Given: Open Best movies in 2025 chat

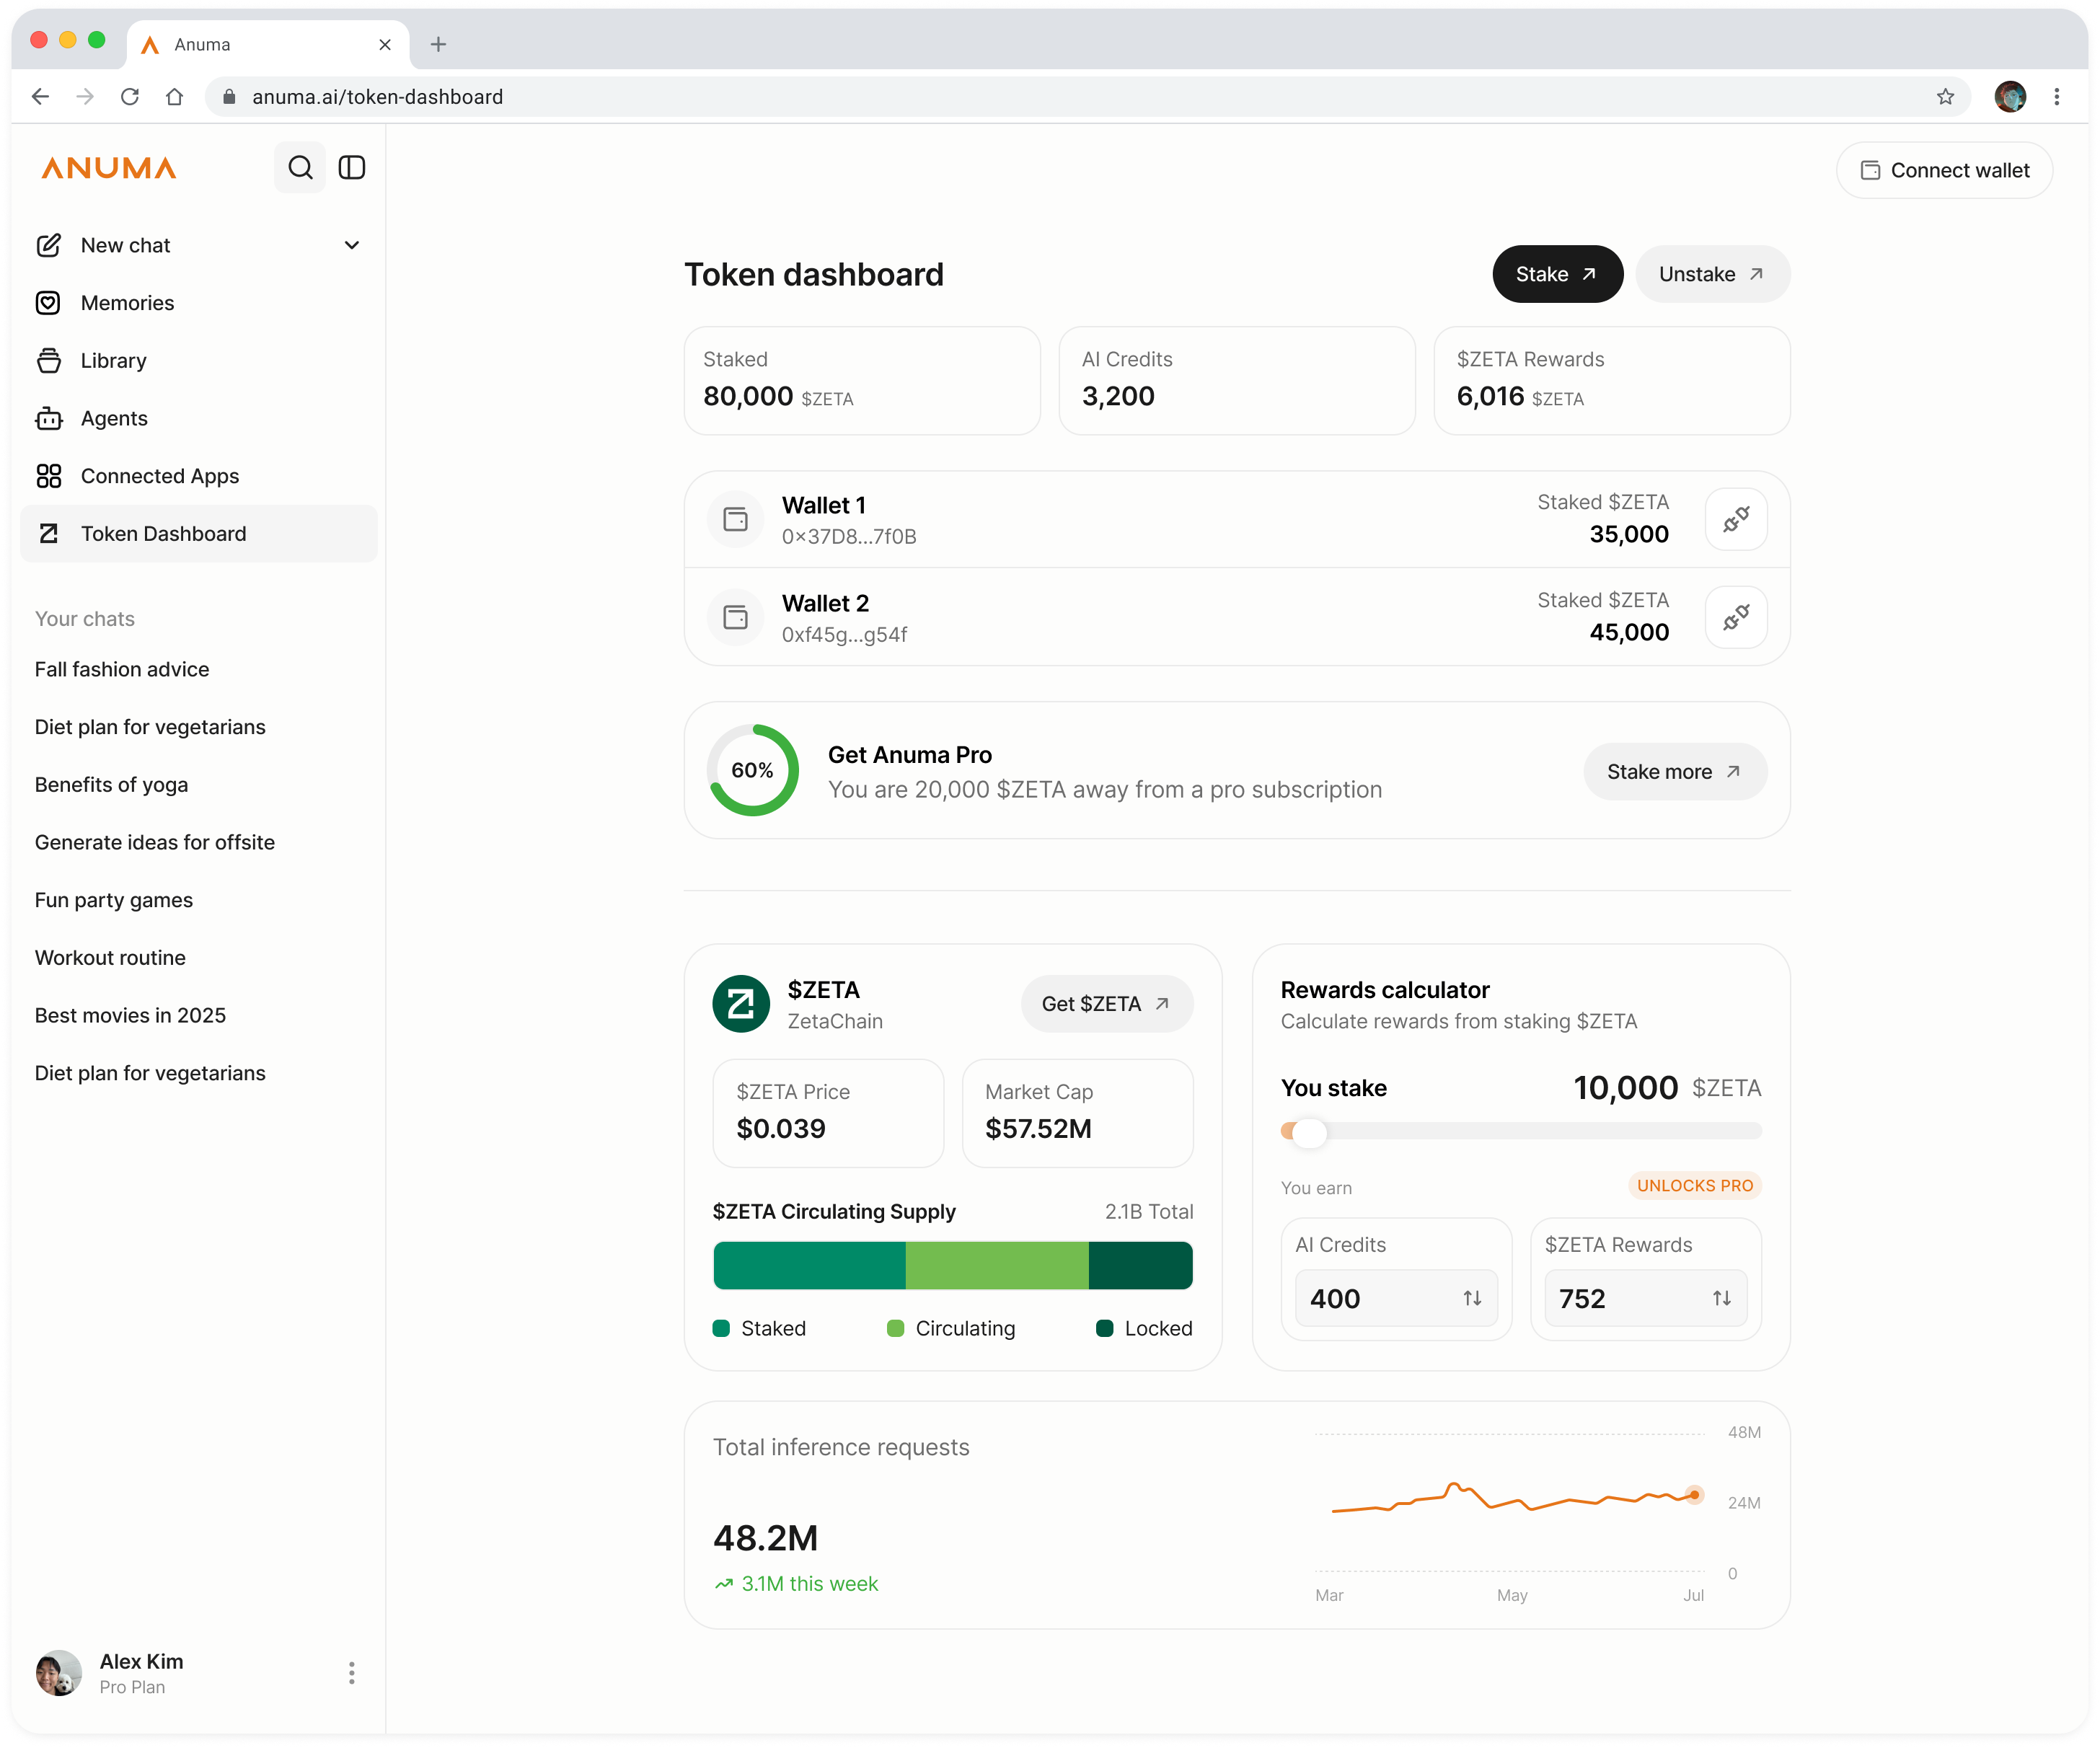Looking at the screenshot, I should [130, 1015].
